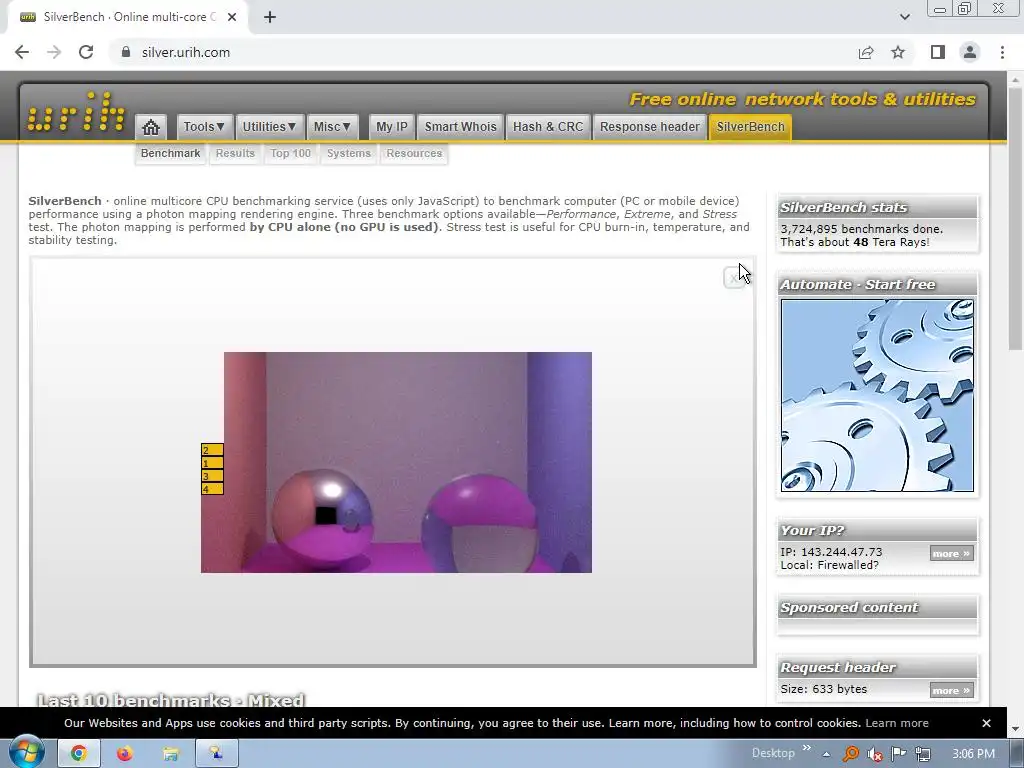Click the address bar URL field
The height and width of the screenshot is (768, 1024).
[x=483, y=52]
